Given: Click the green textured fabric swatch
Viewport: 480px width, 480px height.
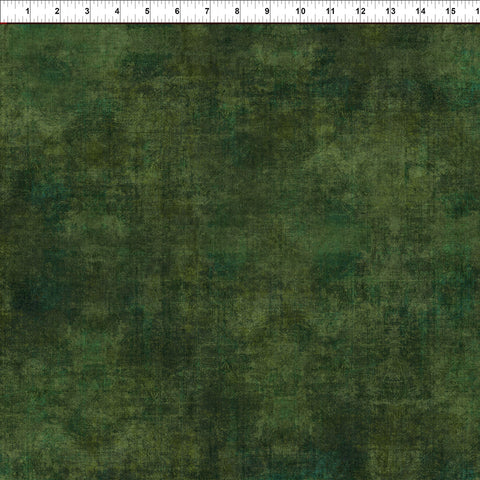Looking at the screenshot, I should click(240, 252).
